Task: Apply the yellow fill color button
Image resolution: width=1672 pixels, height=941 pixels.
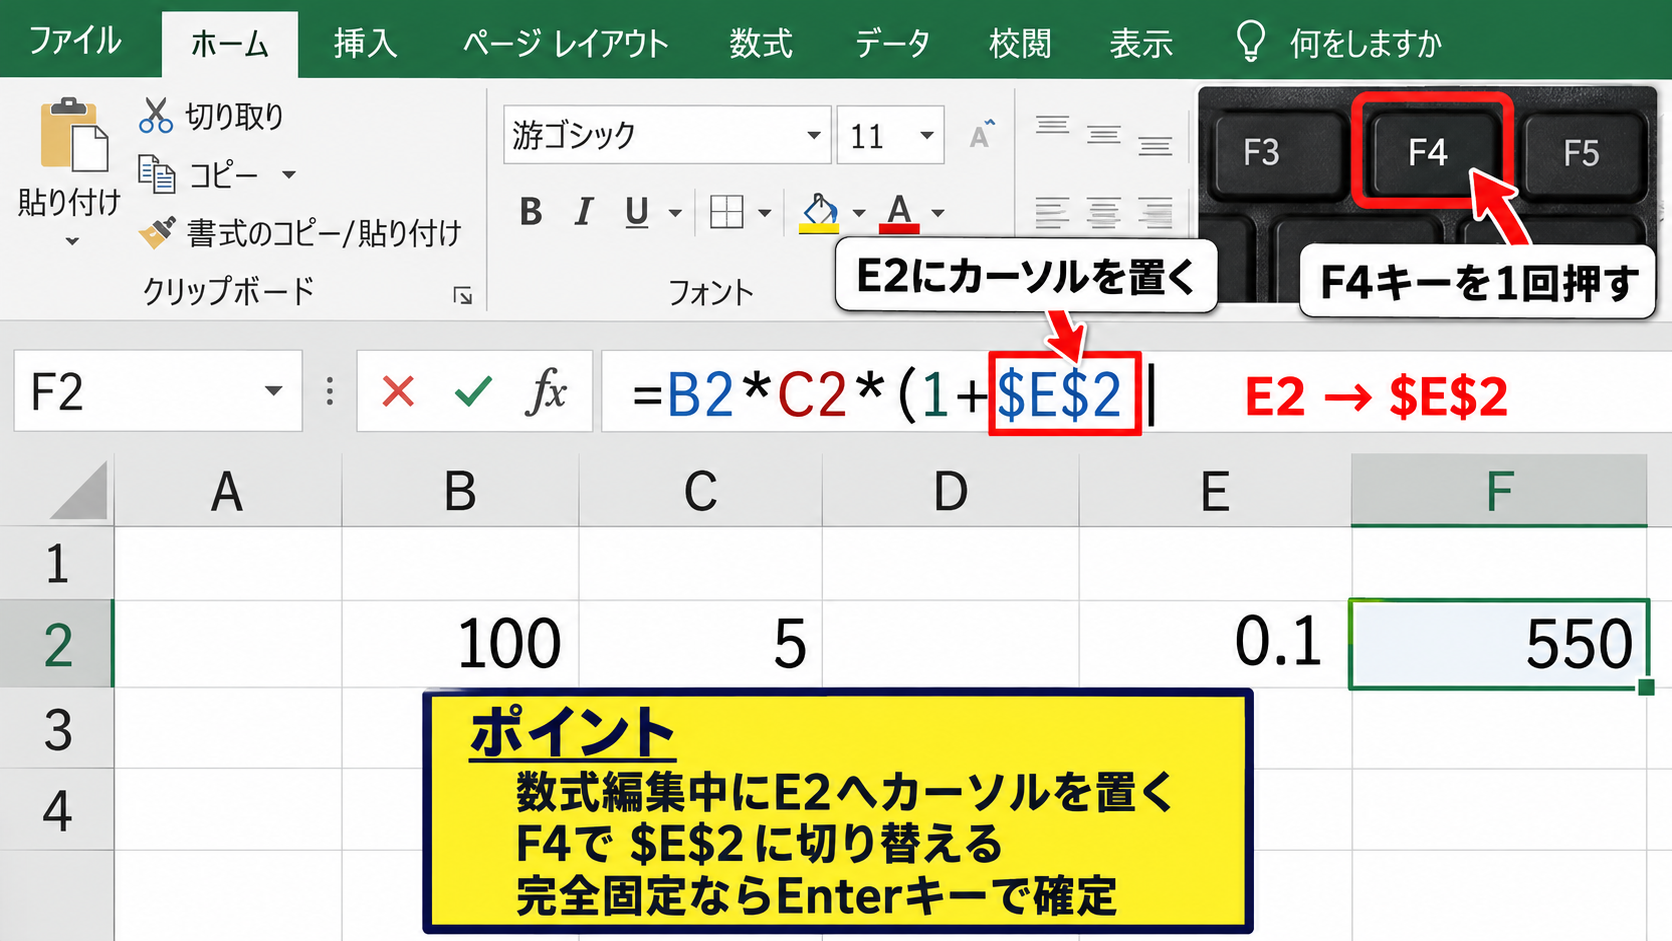Action: (x=819, y=213)
